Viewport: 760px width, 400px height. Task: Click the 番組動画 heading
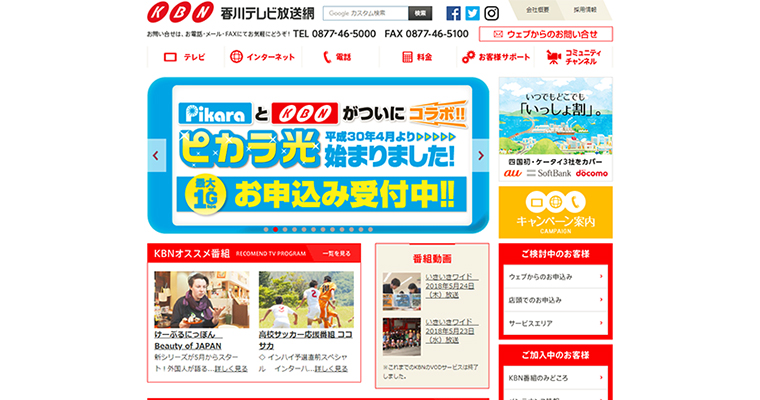[x=432, y=259]
